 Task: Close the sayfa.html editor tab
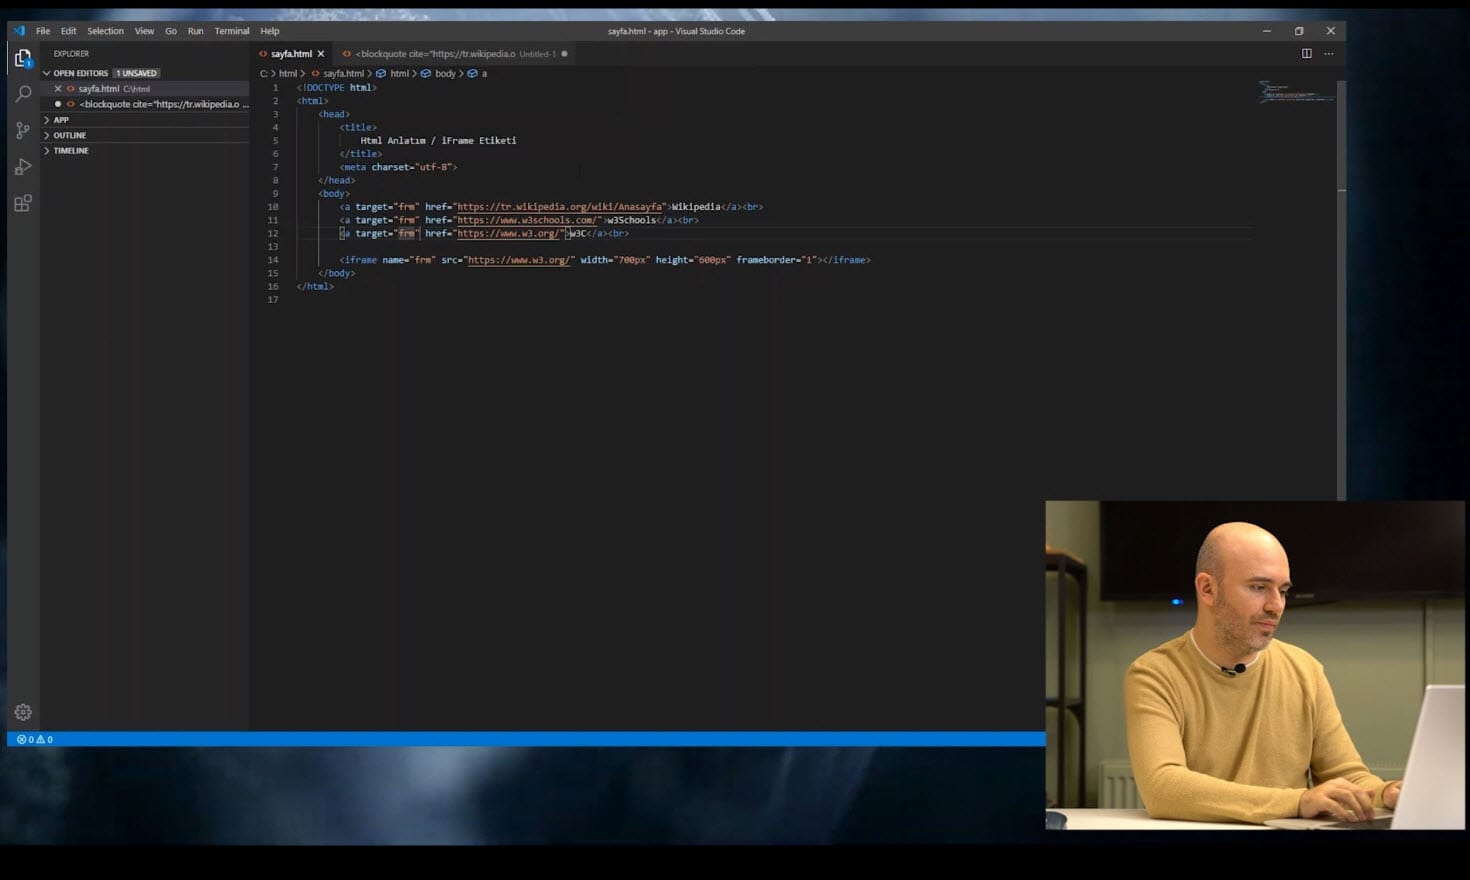click(x=321, y=54)
